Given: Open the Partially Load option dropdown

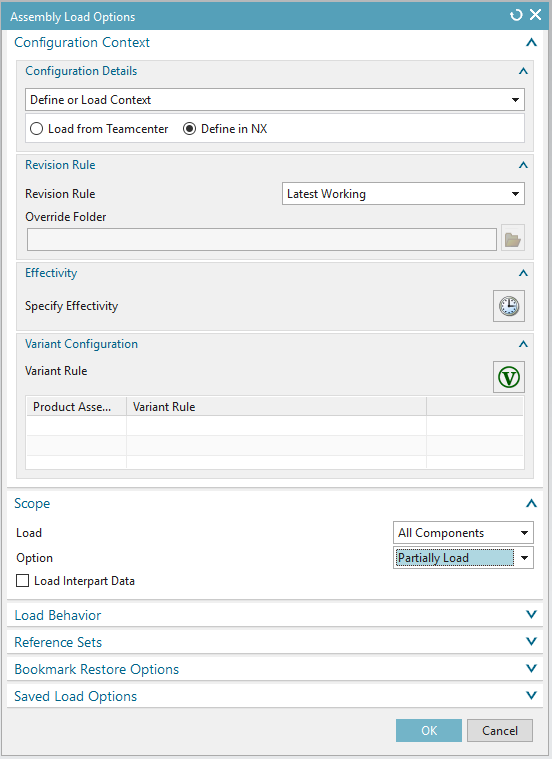Looking at the screenshot, I should (x=463, y=558).
